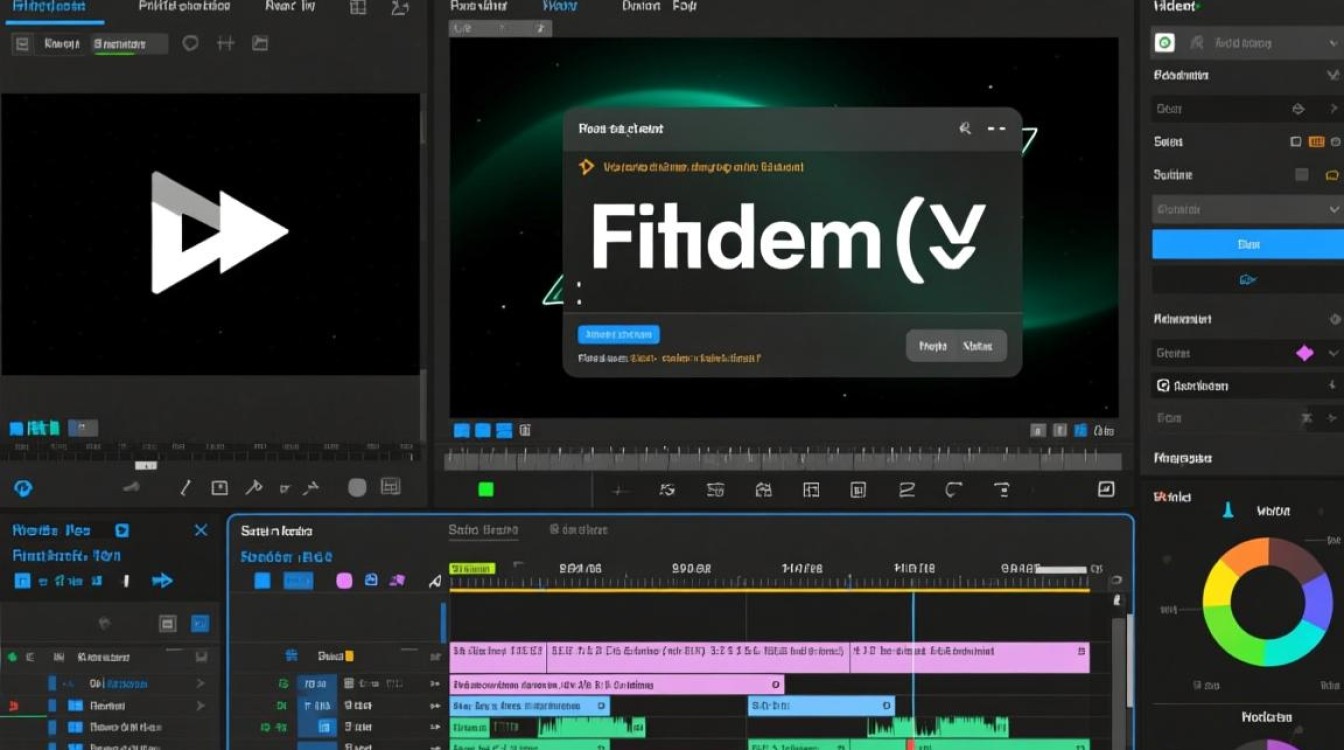The height and width of the screenshot is (750, 1344).
Task: Click the table grid icon next to gray circle
Action: coord(391,487)
